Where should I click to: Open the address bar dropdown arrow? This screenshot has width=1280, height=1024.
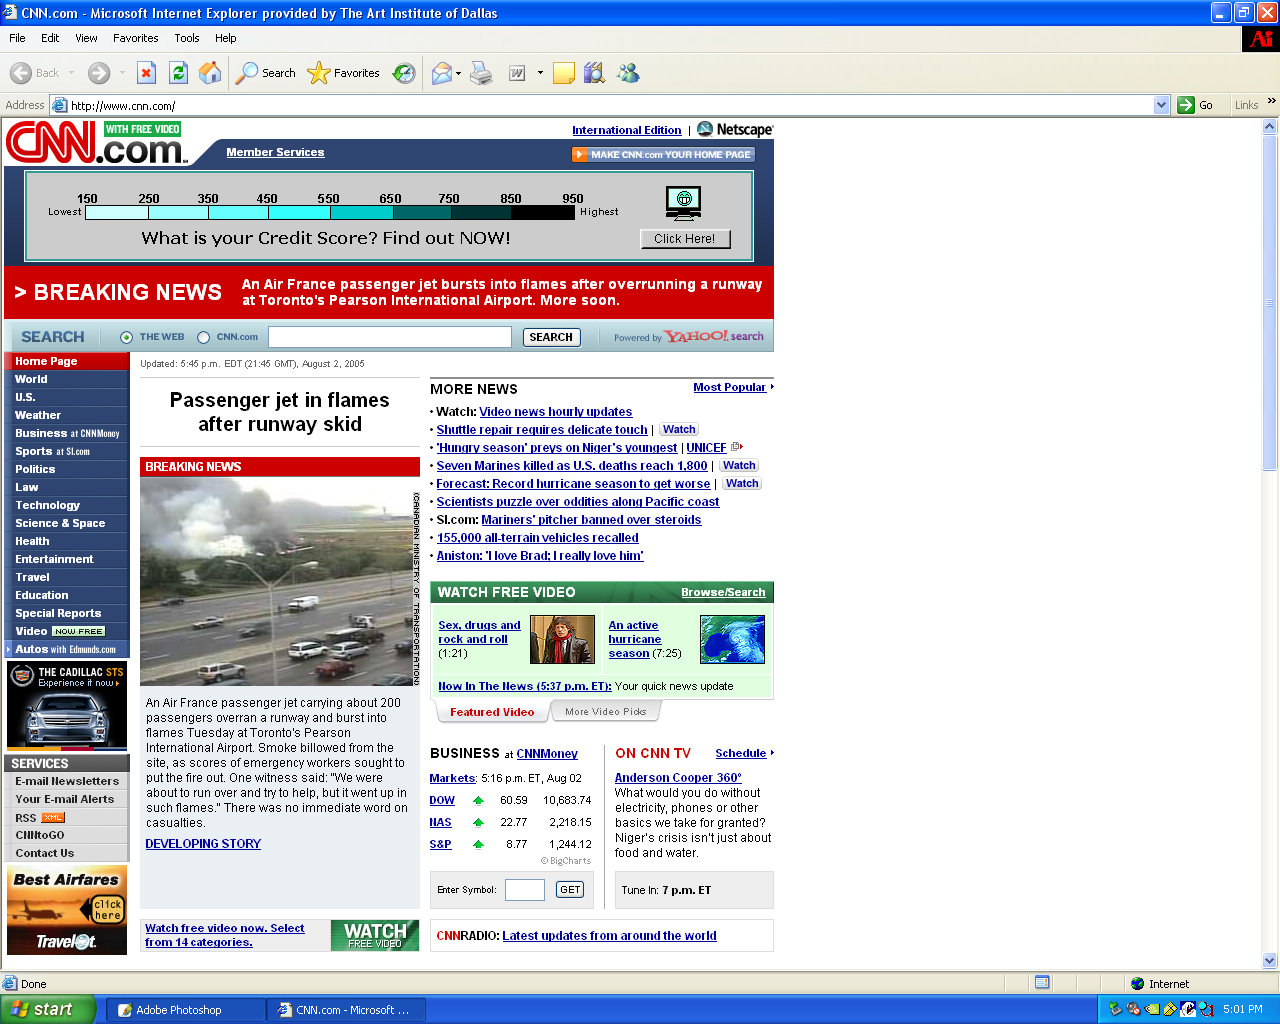tap(1161, 105)
